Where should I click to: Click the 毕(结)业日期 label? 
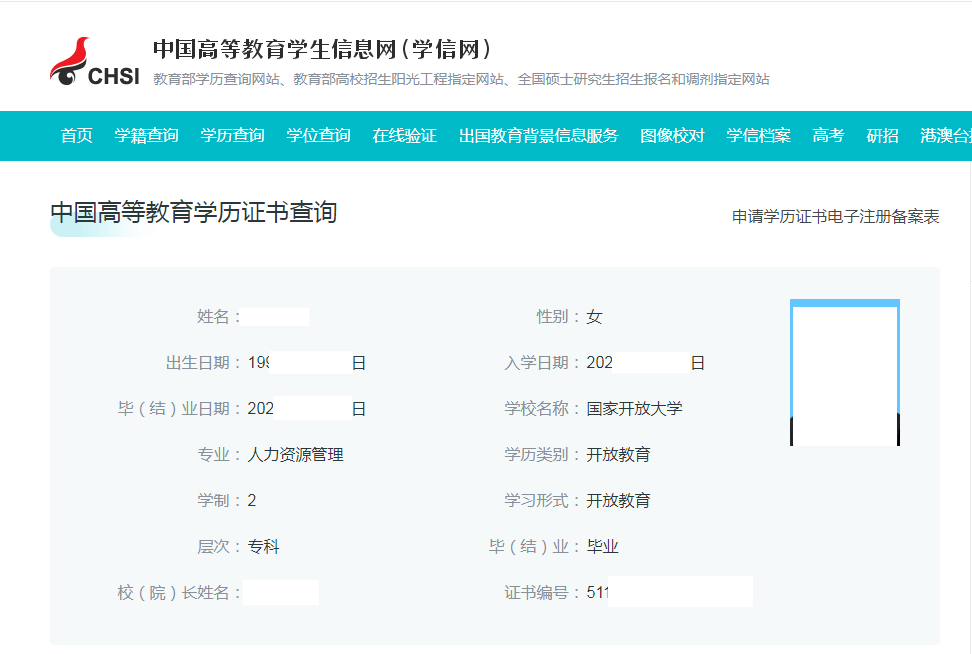[x=179, y=409]
